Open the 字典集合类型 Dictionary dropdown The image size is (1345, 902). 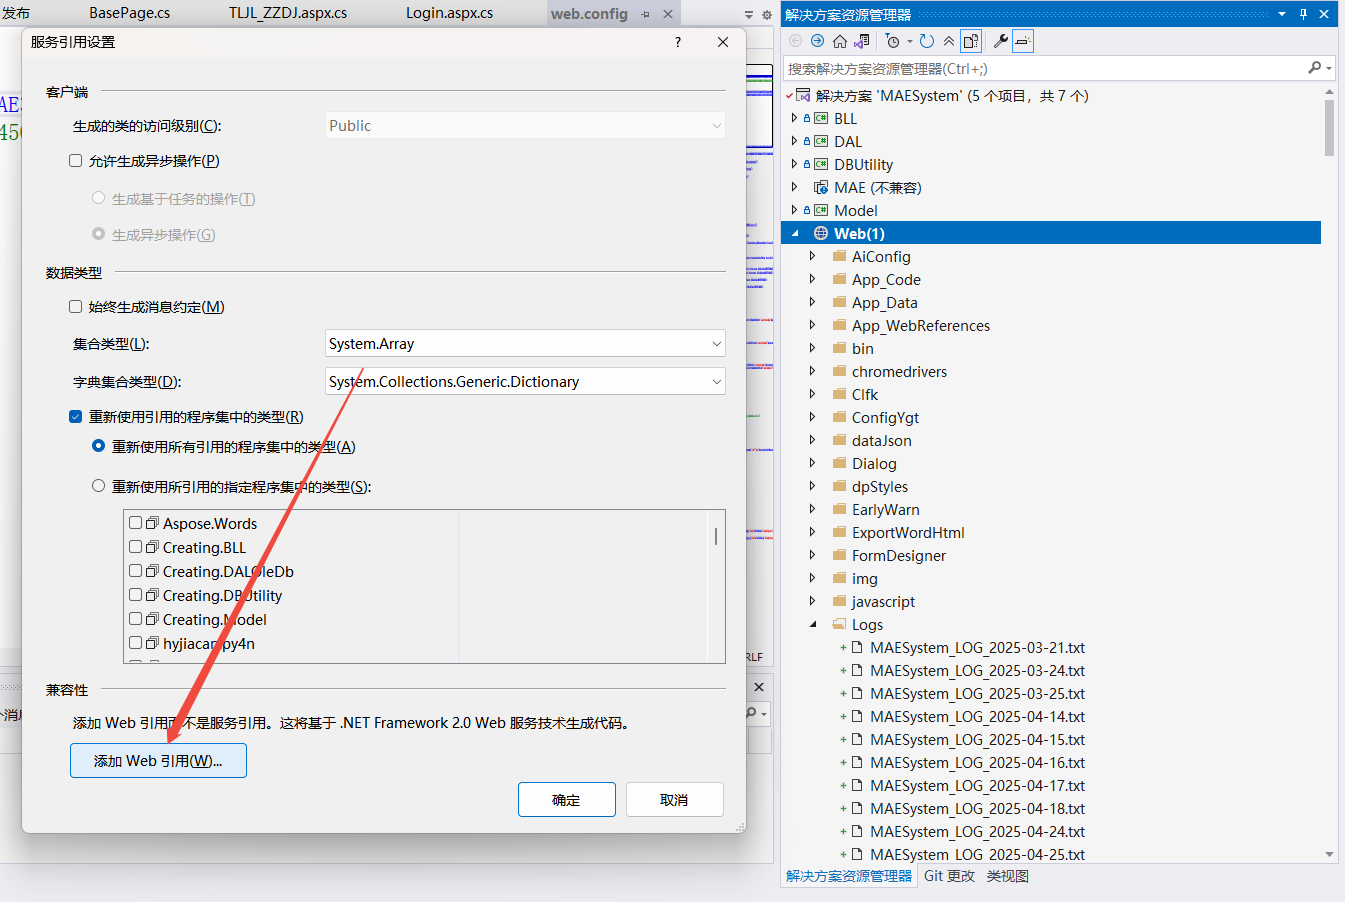(525, 381)
